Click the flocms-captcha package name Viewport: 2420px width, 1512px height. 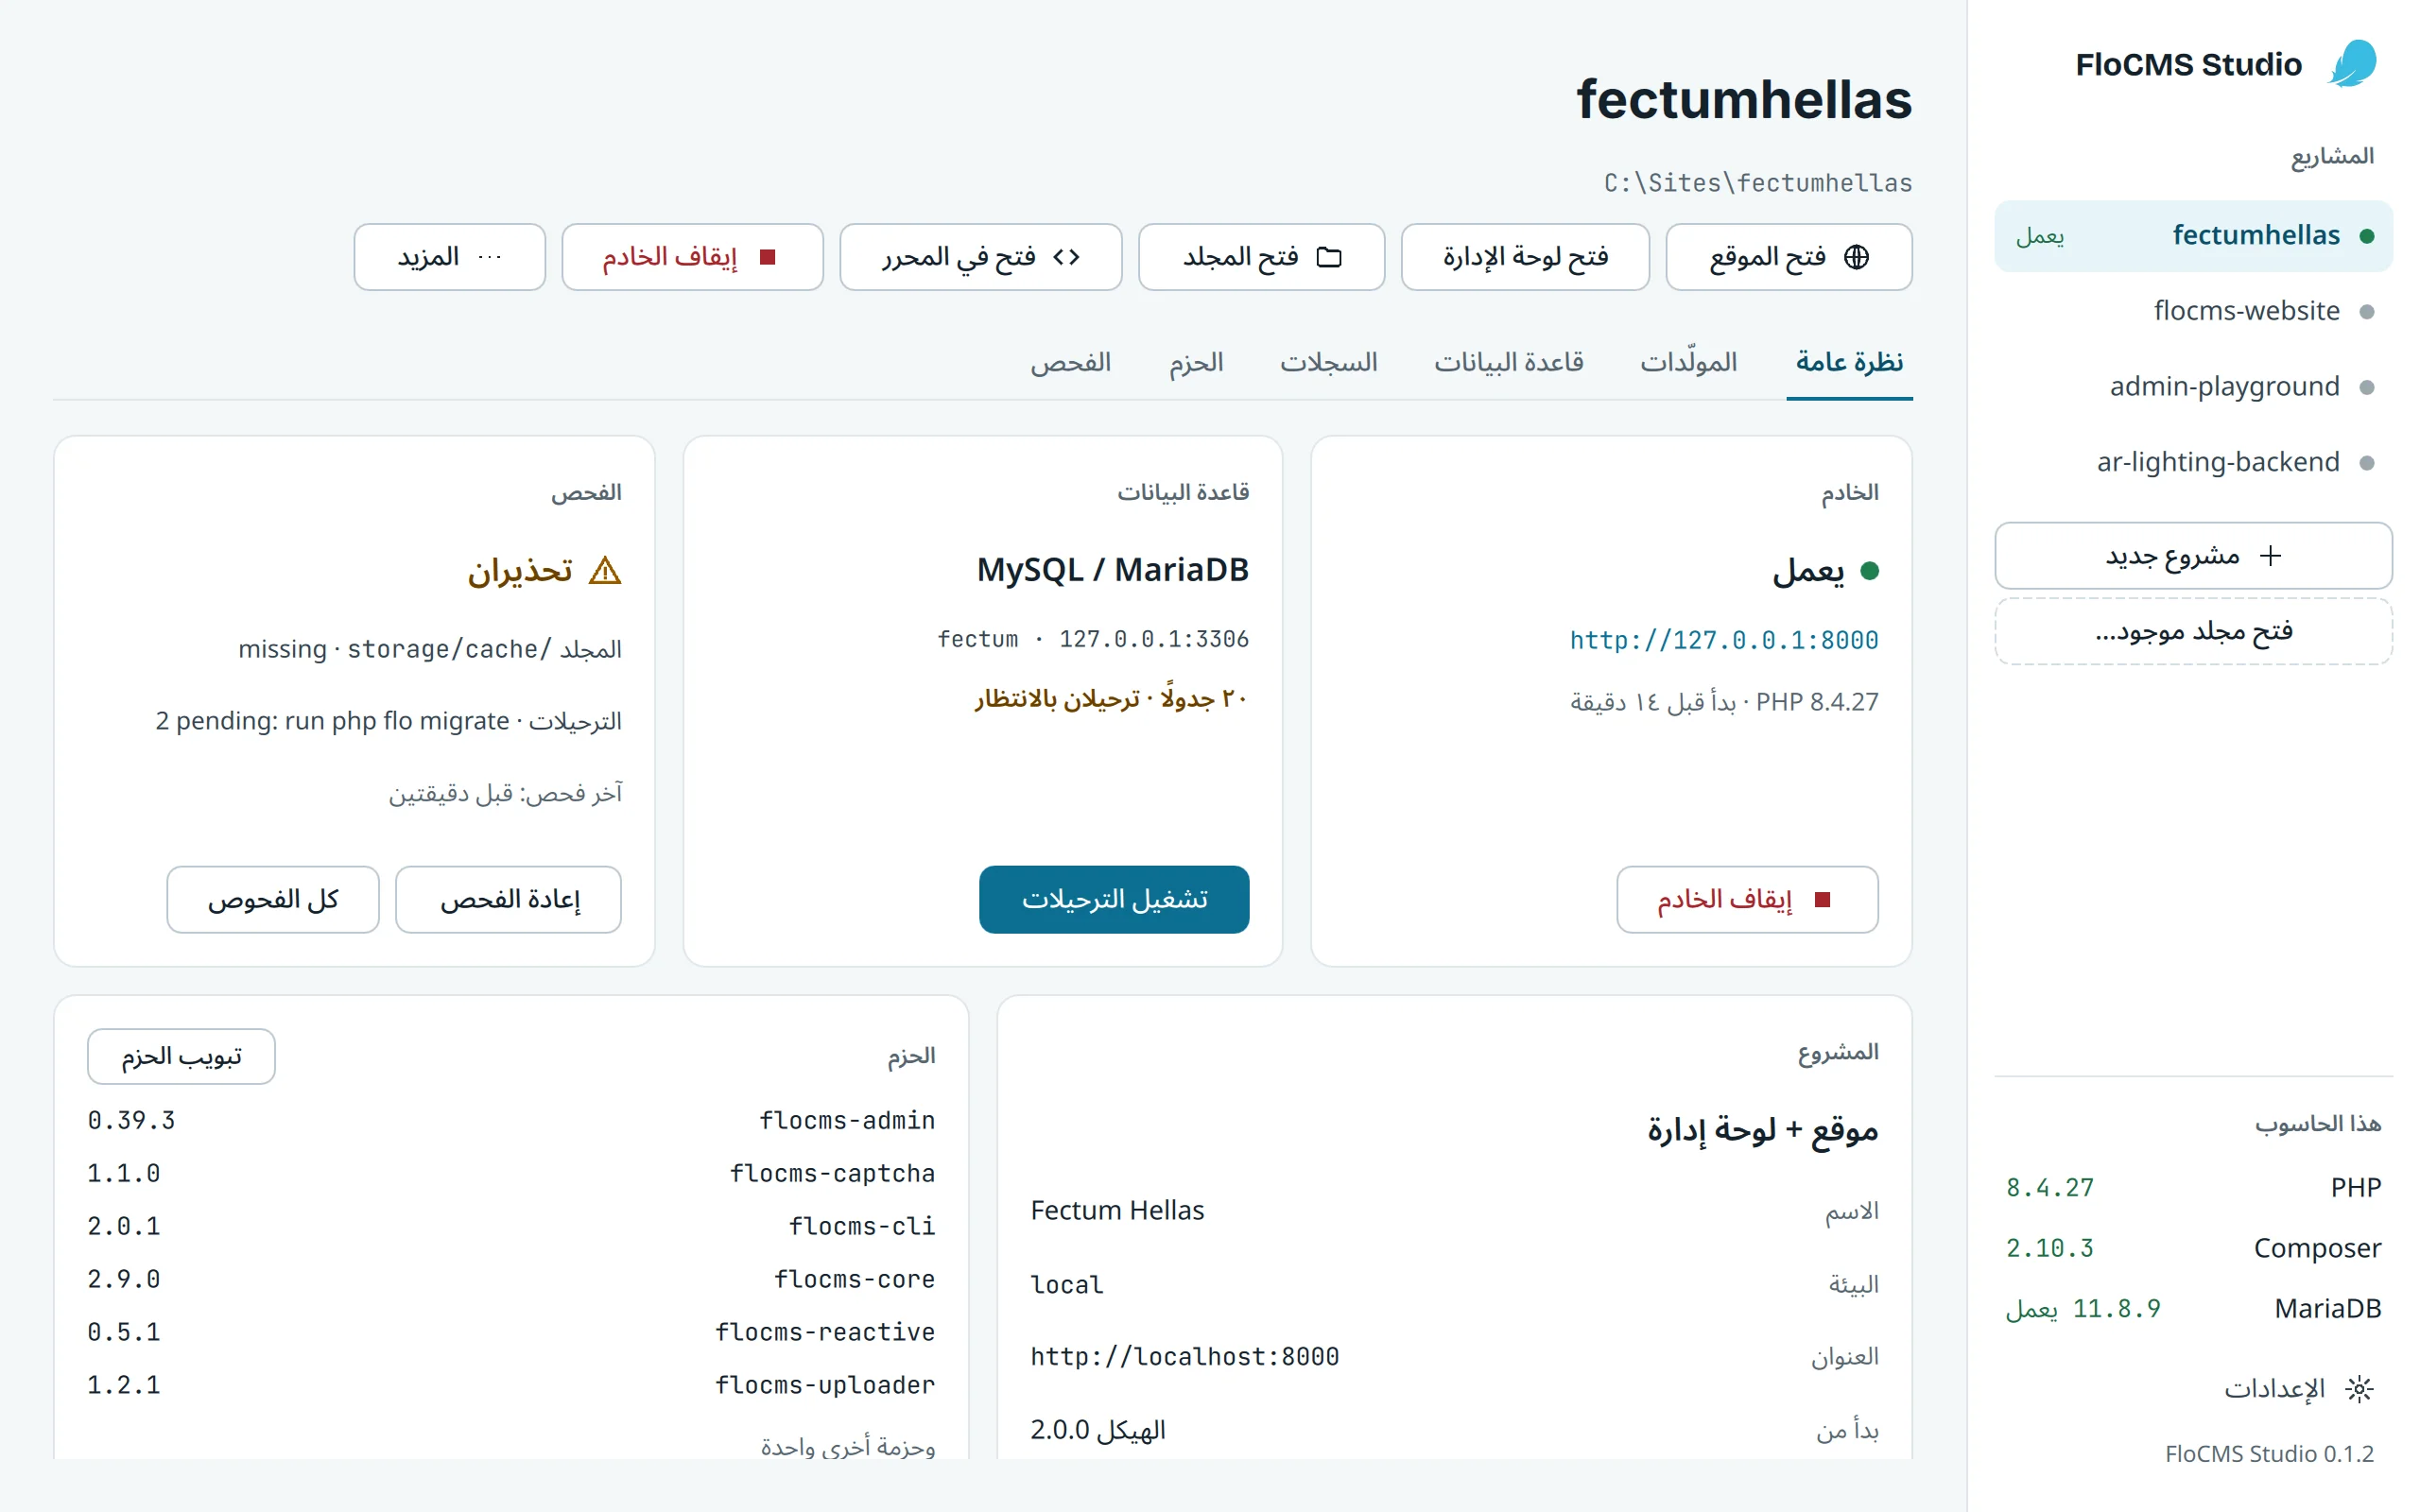click(832, 1173)
